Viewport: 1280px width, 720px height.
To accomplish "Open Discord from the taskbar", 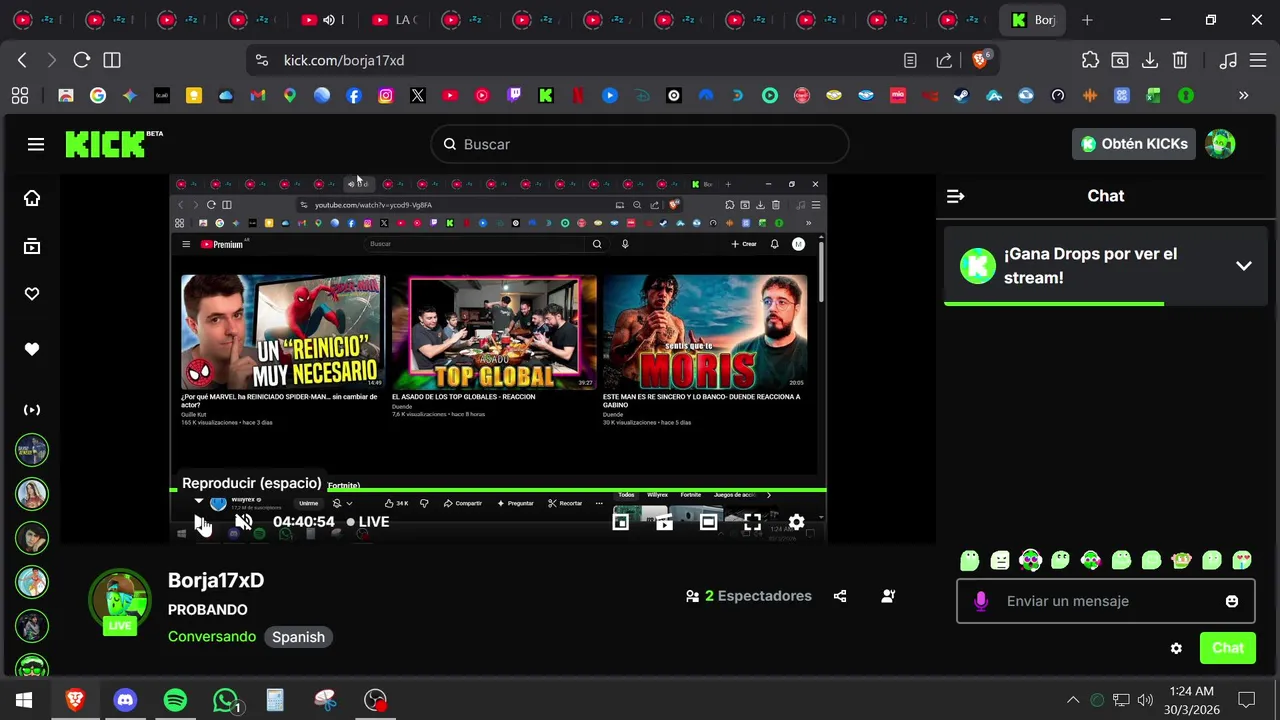I will pyautogui.click(x=125, y=700).
